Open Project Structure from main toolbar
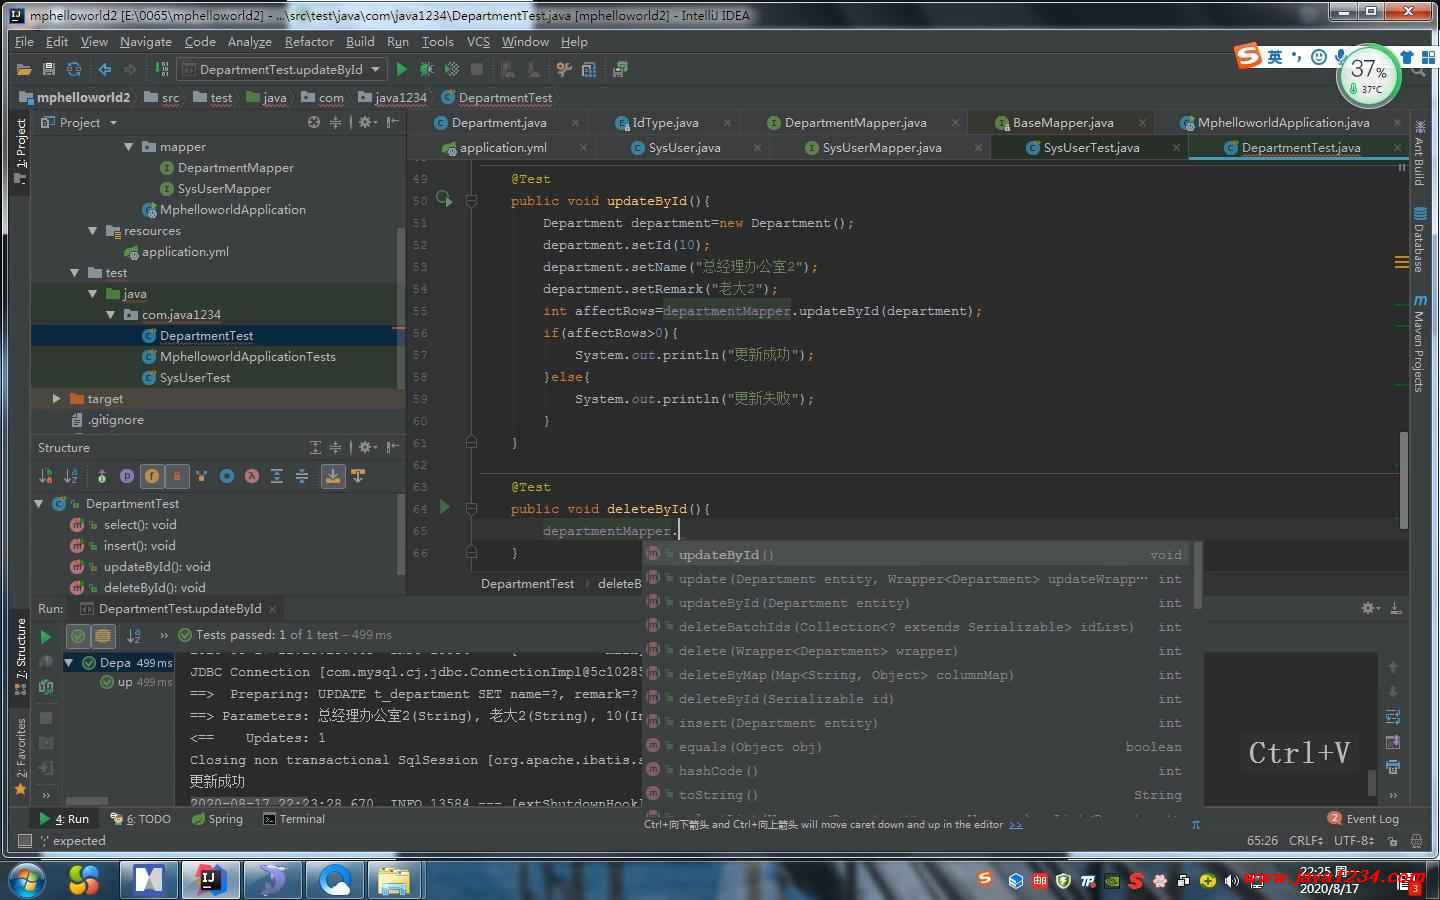Screen dimensions: 1440x900 tap(589, 69)
